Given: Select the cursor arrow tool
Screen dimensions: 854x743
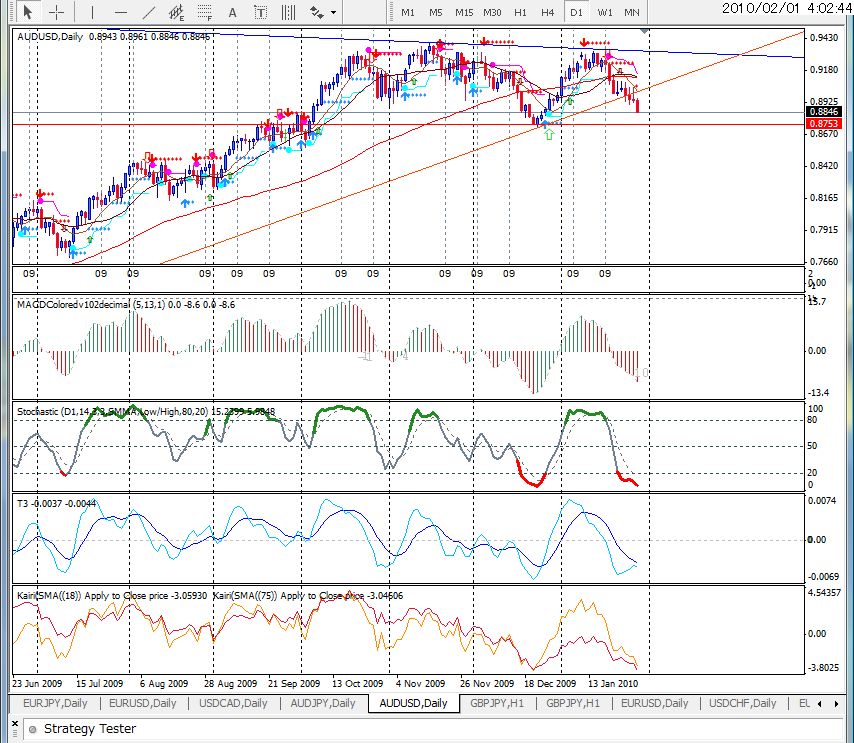Looking at the screenshot, I should [x=28, y=11].
